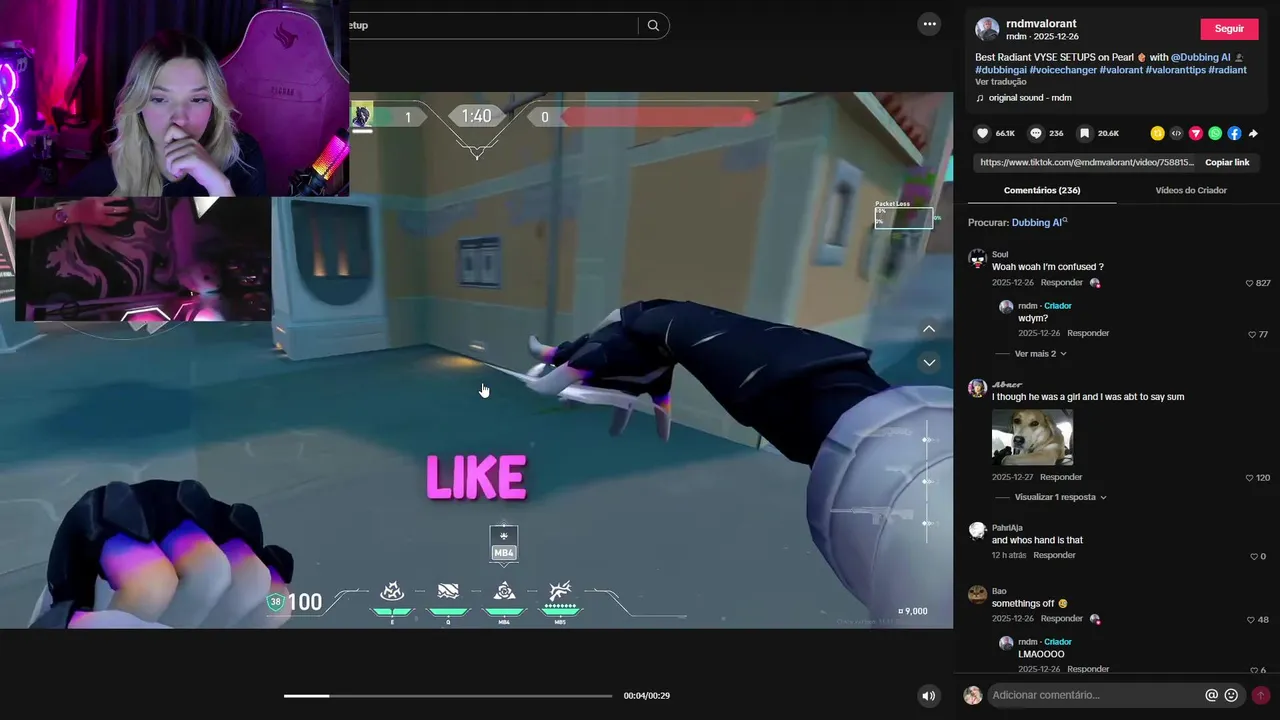Viewport: 1280px width, 720px height.
Task: Like rndm's 'wdym?' reply
Action: [1253, 334]
